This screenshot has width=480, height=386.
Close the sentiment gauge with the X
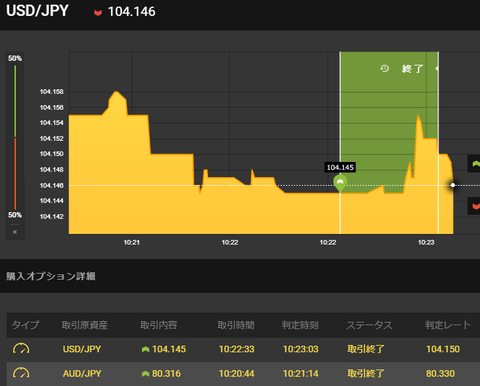point(15,232)
